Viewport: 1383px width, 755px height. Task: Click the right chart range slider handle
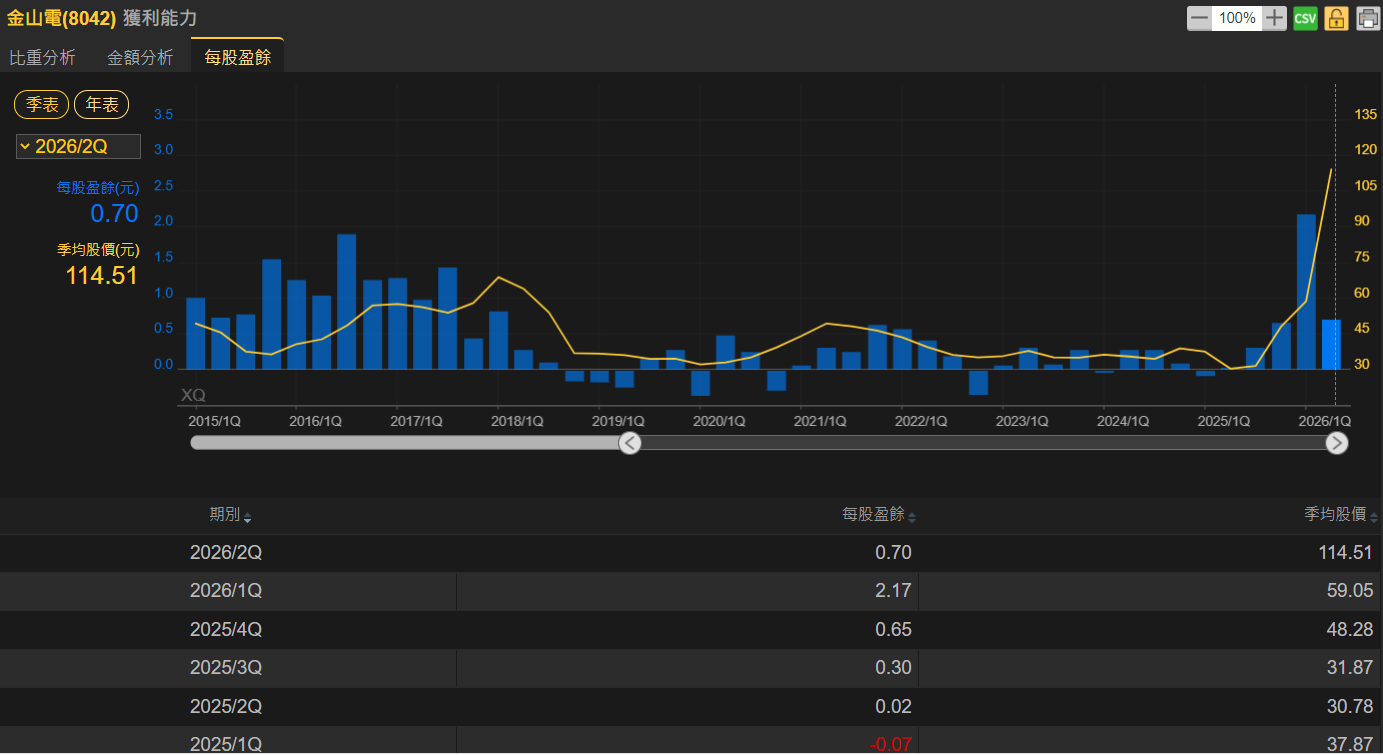pyautogui.click(x=1337, y=443)
